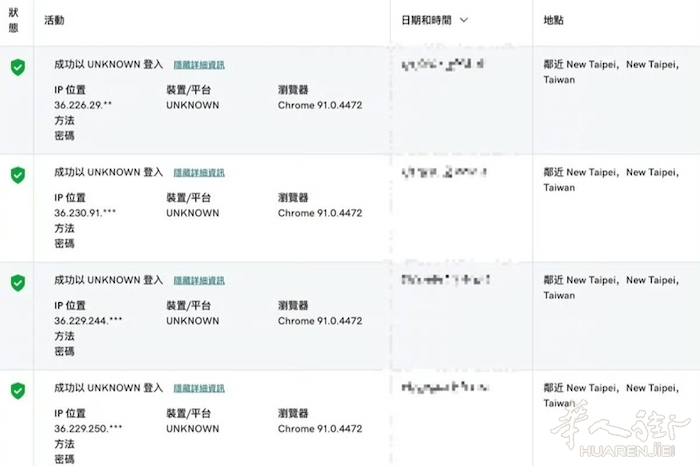Click the 狀態 column header
Screen dimensions: 700x466
(x=14, y=20)
